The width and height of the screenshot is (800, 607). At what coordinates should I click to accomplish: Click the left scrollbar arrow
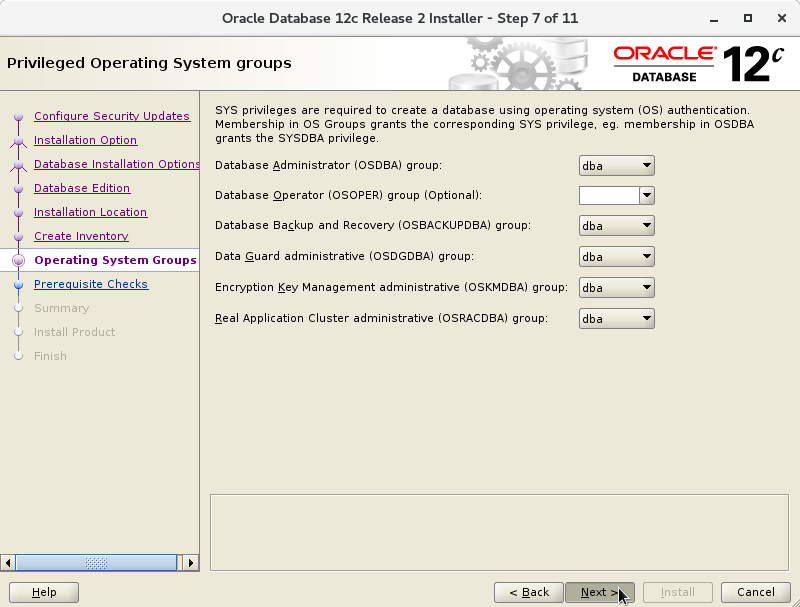[x=9, y=563]
